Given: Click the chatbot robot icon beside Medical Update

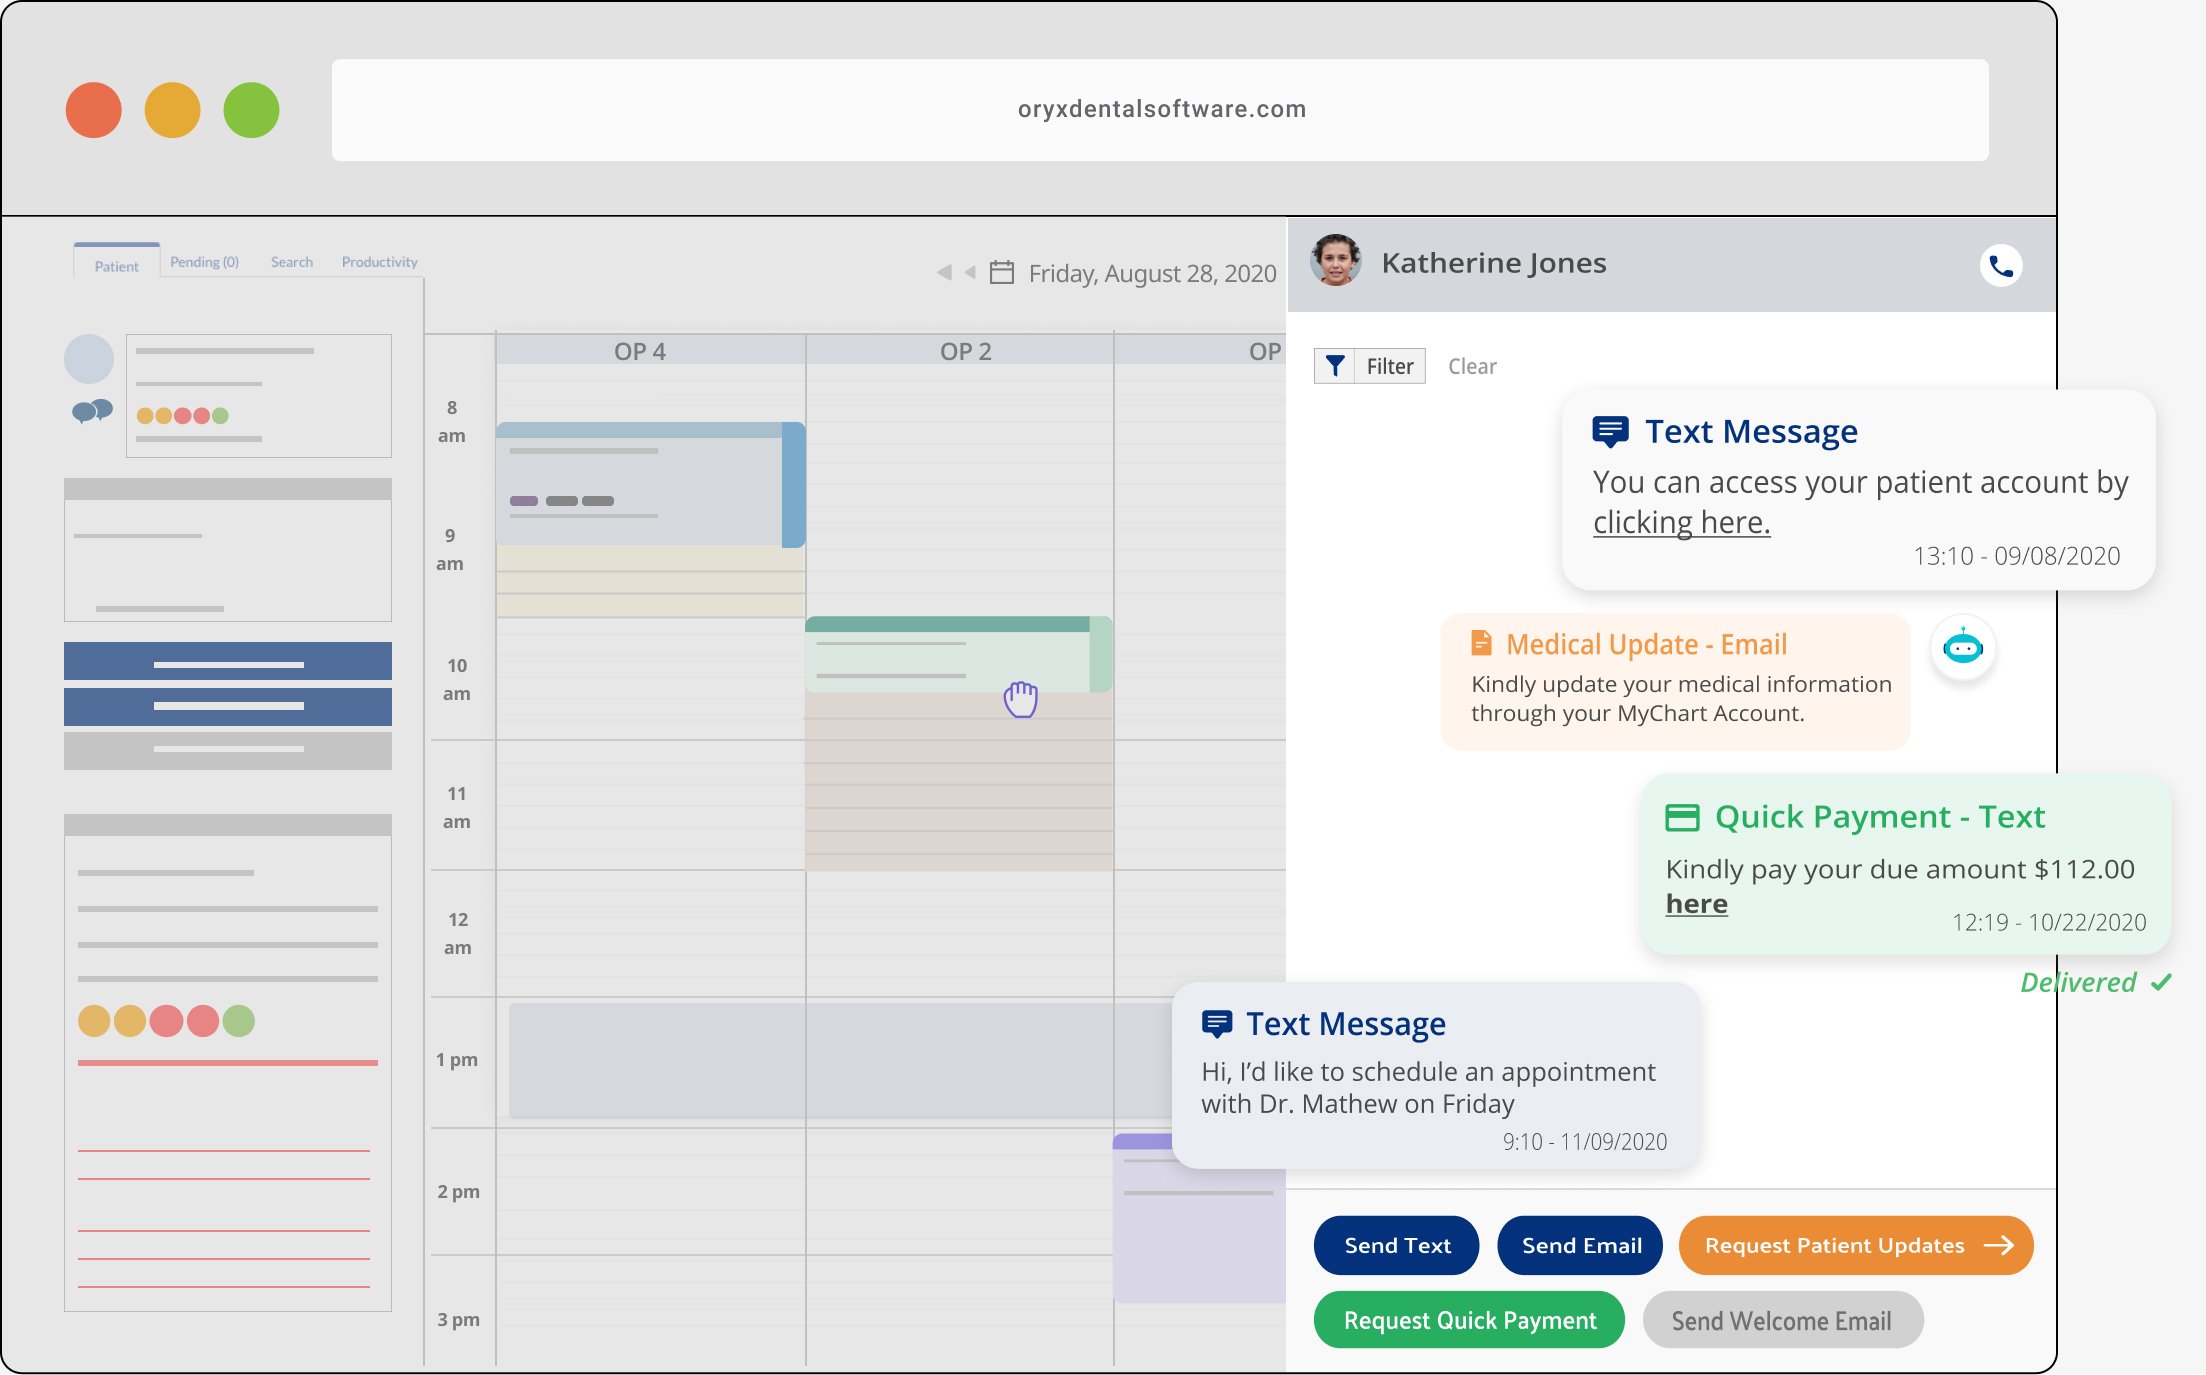Looking at the screenshot, I should [1963, 649].
